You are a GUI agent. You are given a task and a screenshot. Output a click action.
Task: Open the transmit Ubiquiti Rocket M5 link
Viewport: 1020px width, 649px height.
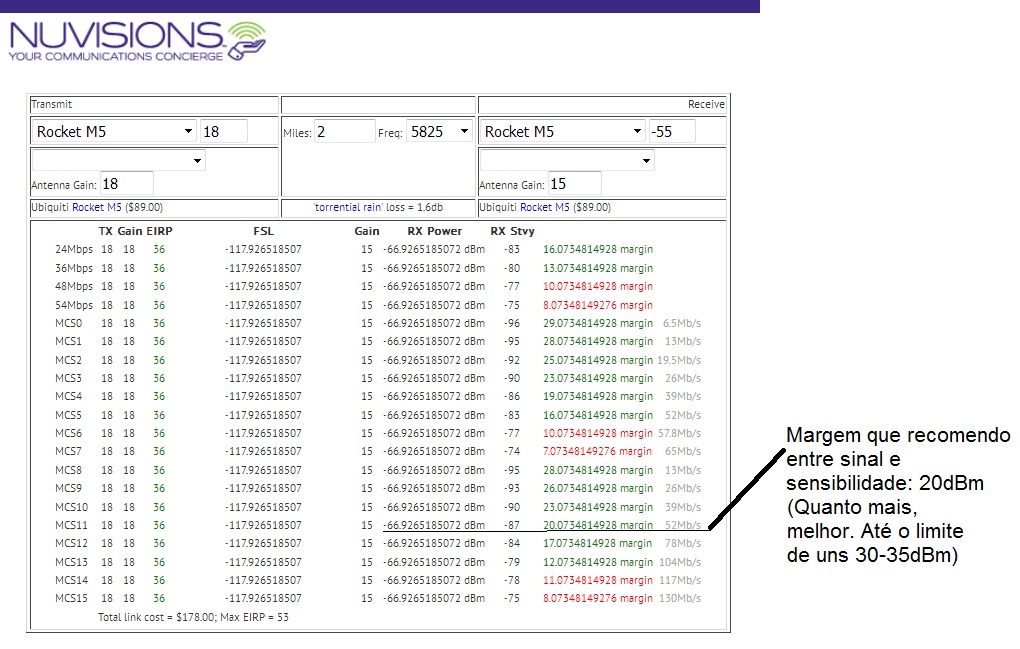tap(96, 207)
